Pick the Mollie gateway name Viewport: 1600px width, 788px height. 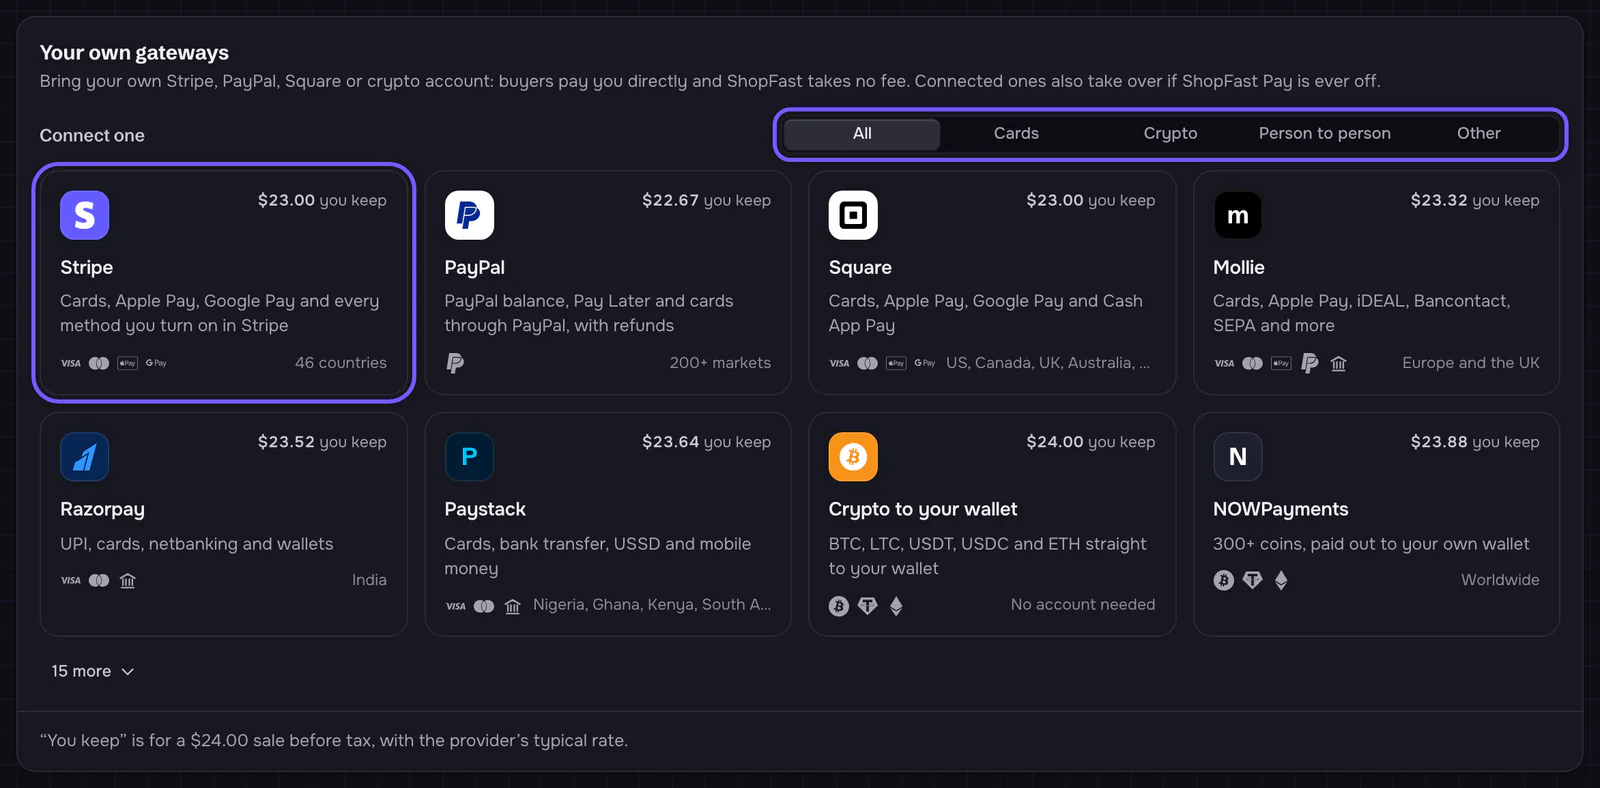(x=1238, y=268)
